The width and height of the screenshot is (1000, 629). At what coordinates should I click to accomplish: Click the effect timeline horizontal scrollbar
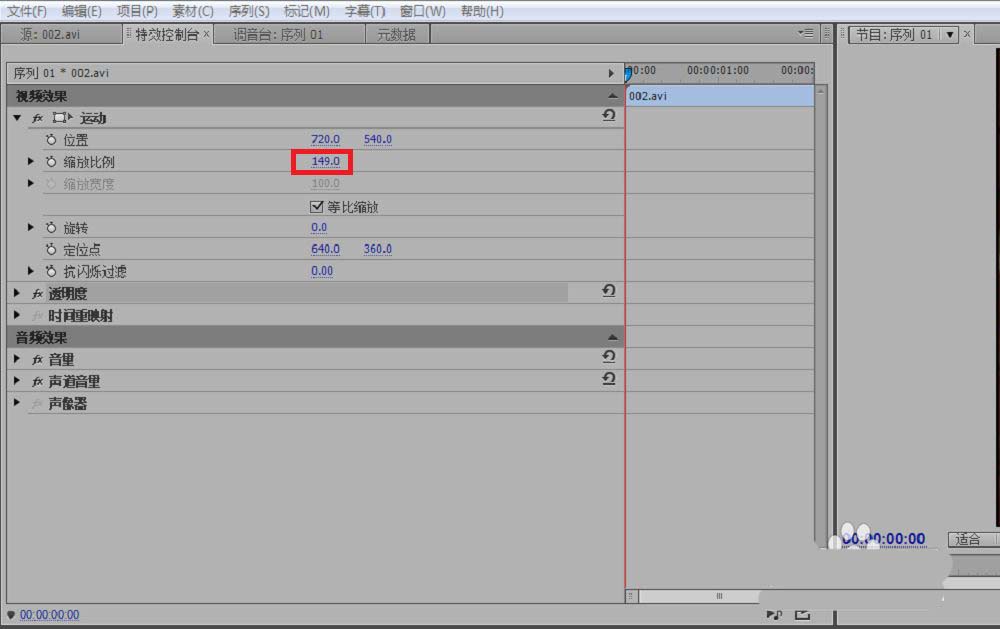[x=718, y=596]
